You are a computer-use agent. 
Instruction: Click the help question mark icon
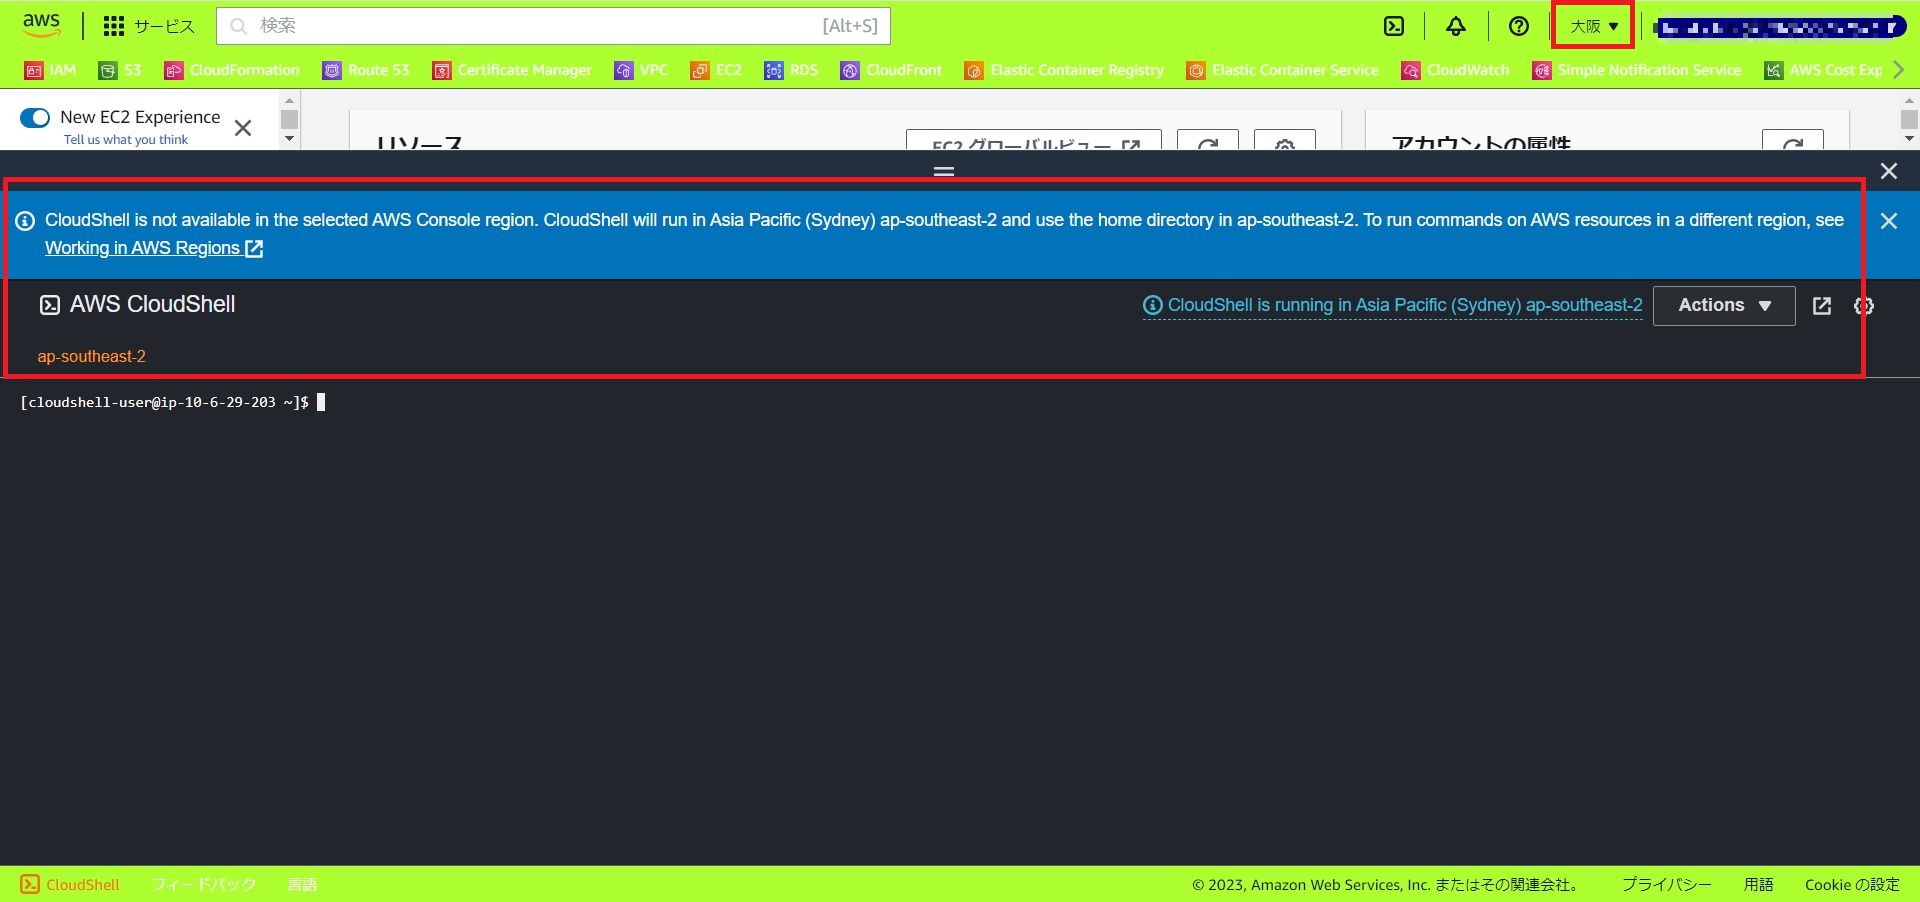point(1518,26)
